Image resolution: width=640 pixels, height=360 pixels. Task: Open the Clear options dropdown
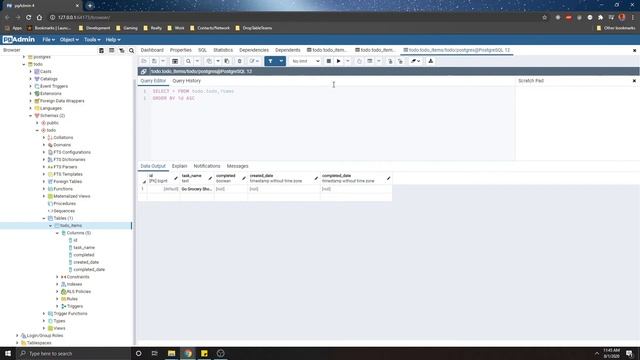(415, 61)
